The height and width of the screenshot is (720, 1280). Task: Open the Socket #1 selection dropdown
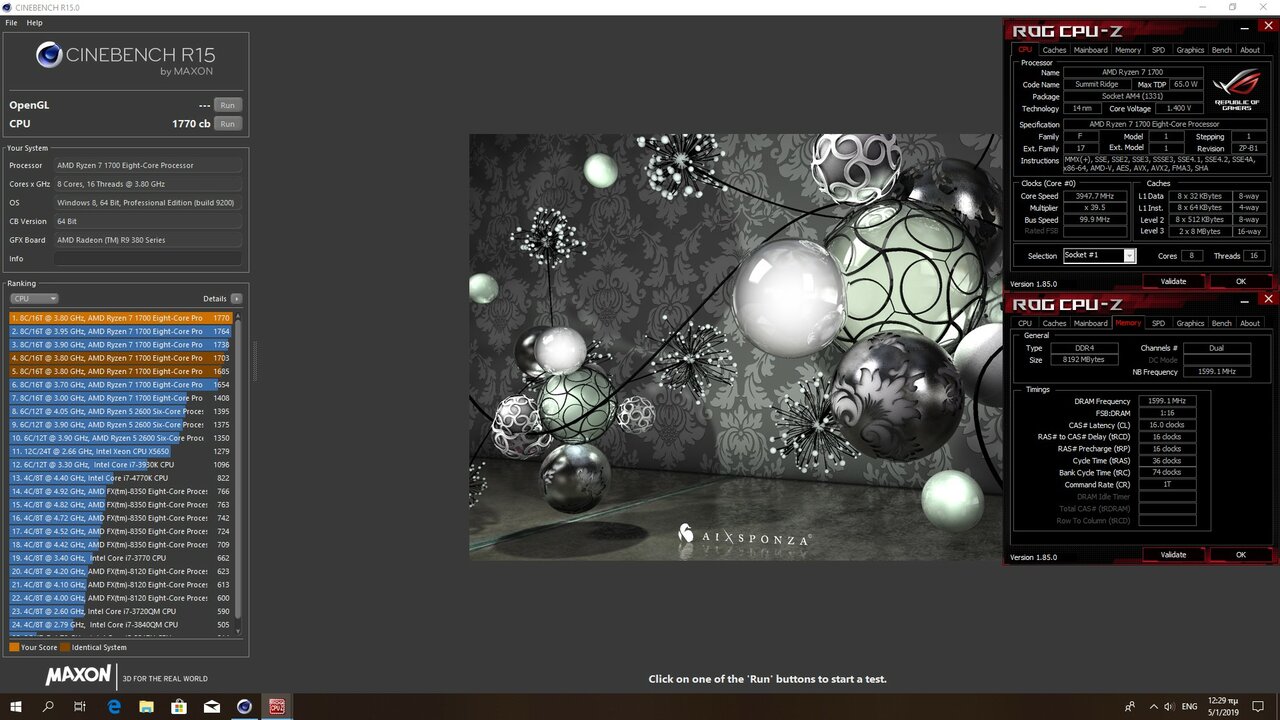point(1099,256)
